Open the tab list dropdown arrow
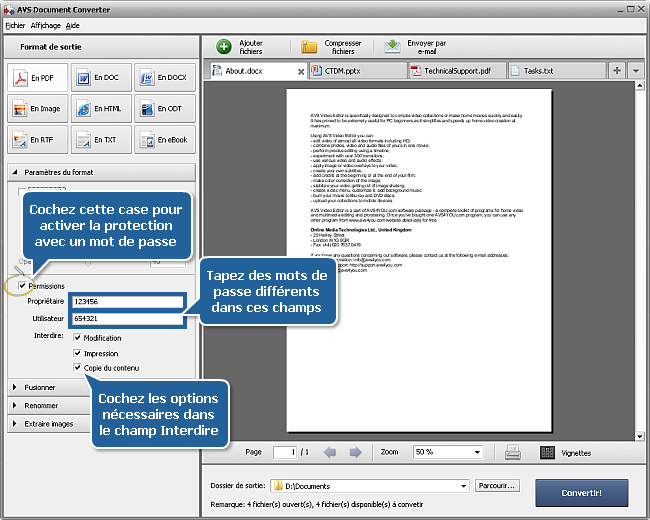 (635, 70)
